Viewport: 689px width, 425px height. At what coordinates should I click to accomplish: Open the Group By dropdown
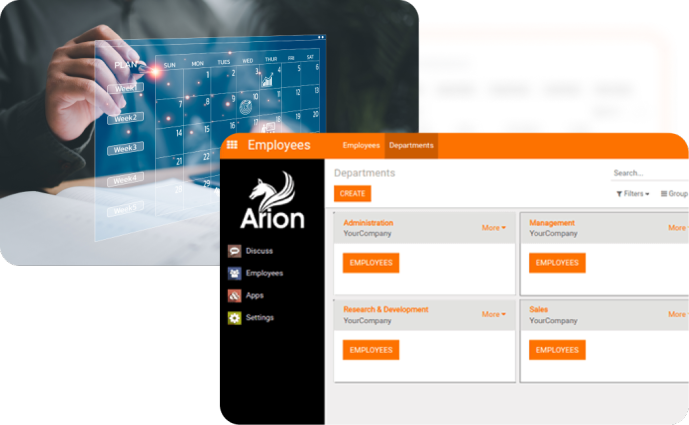click(674, 193)
